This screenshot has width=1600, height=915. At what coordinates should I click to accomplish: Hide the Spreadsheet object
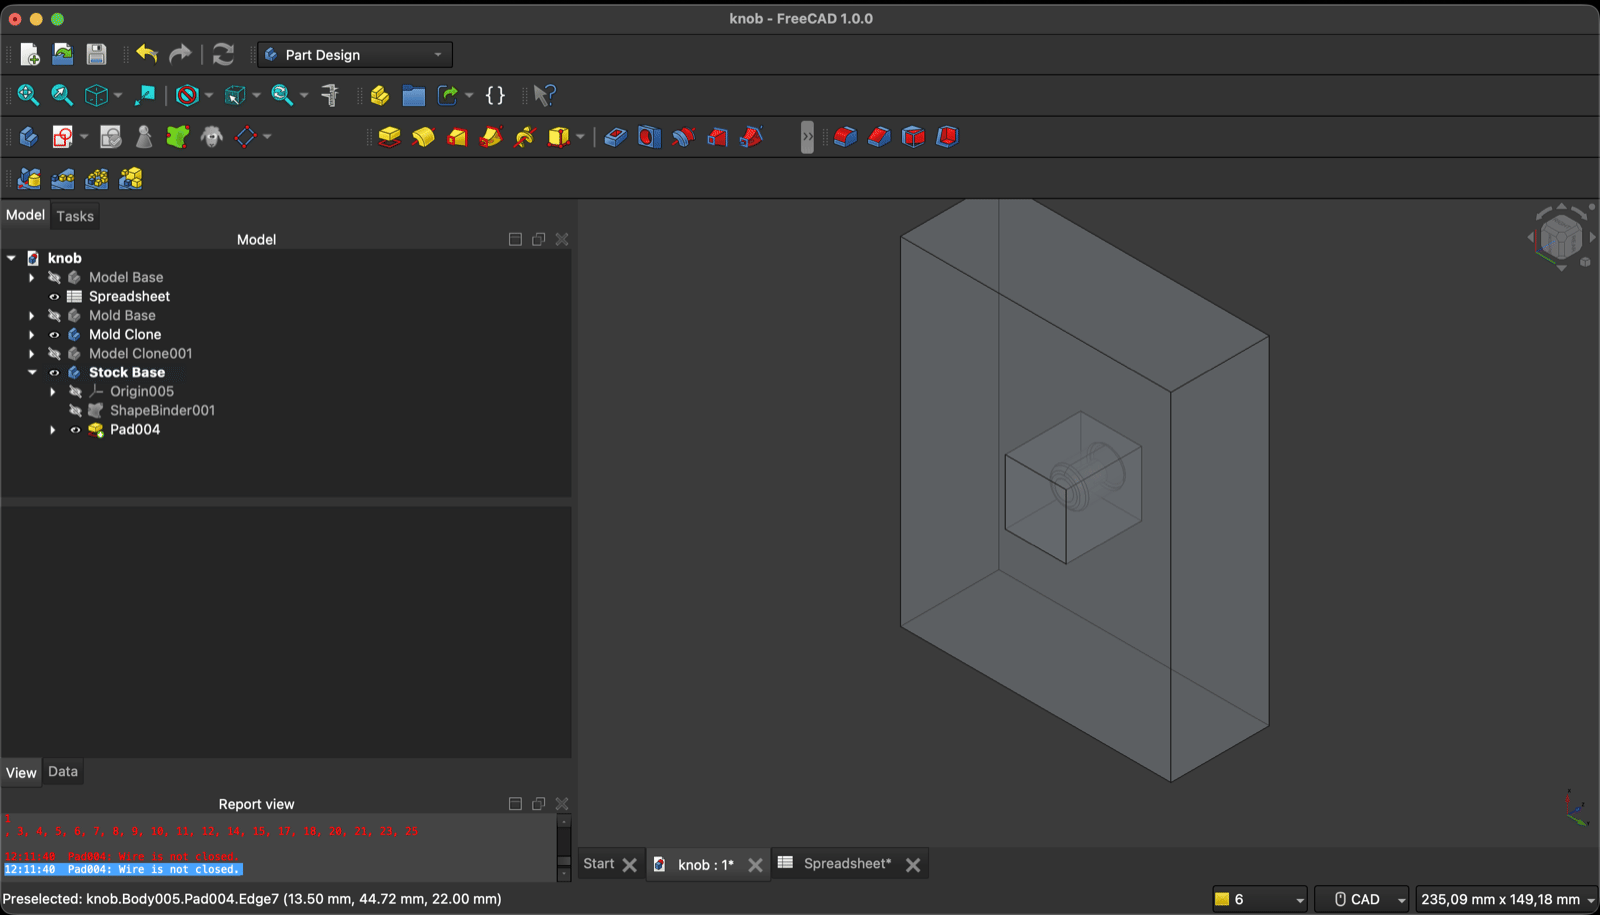click(x=54, y=296)
